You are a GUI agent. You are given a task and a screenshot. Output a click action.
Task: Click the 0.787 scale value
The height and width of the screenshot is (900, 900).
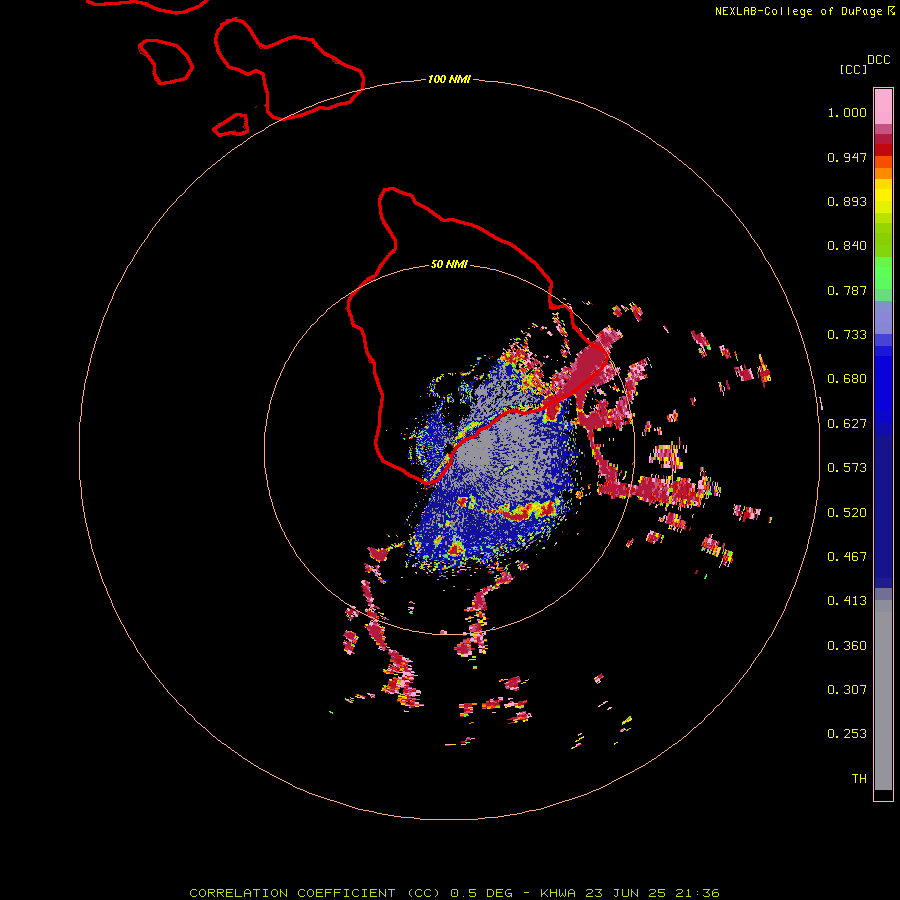coord(847,290)
